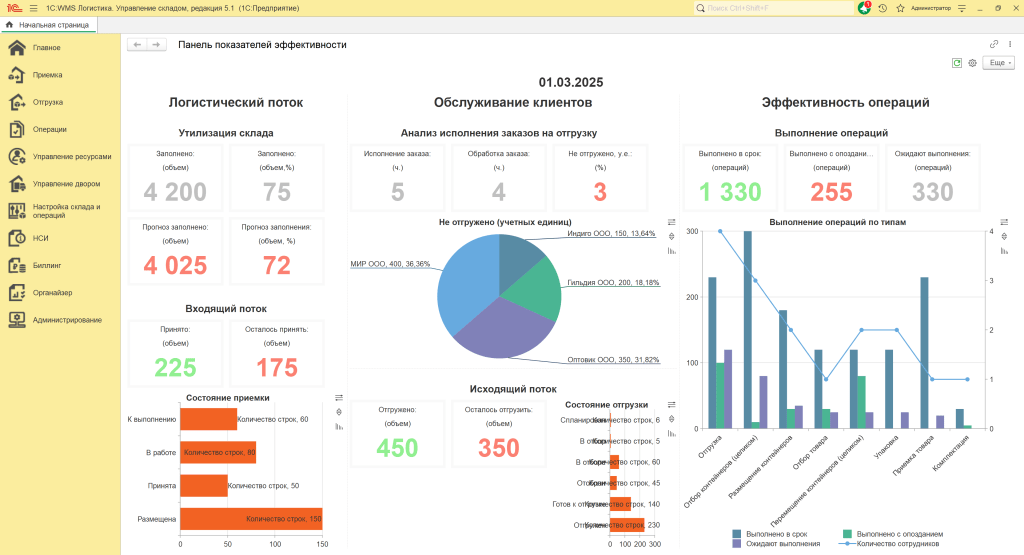Click the Администратор user name

(931, 8)
